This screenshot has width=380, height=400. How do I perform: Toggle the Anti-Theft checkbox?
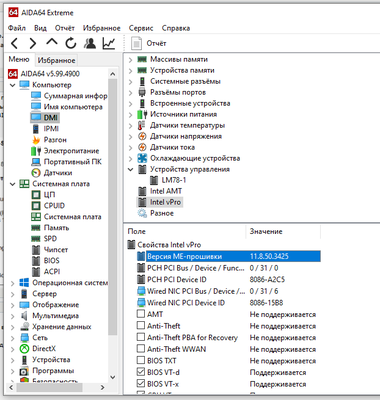pos(141,325)
